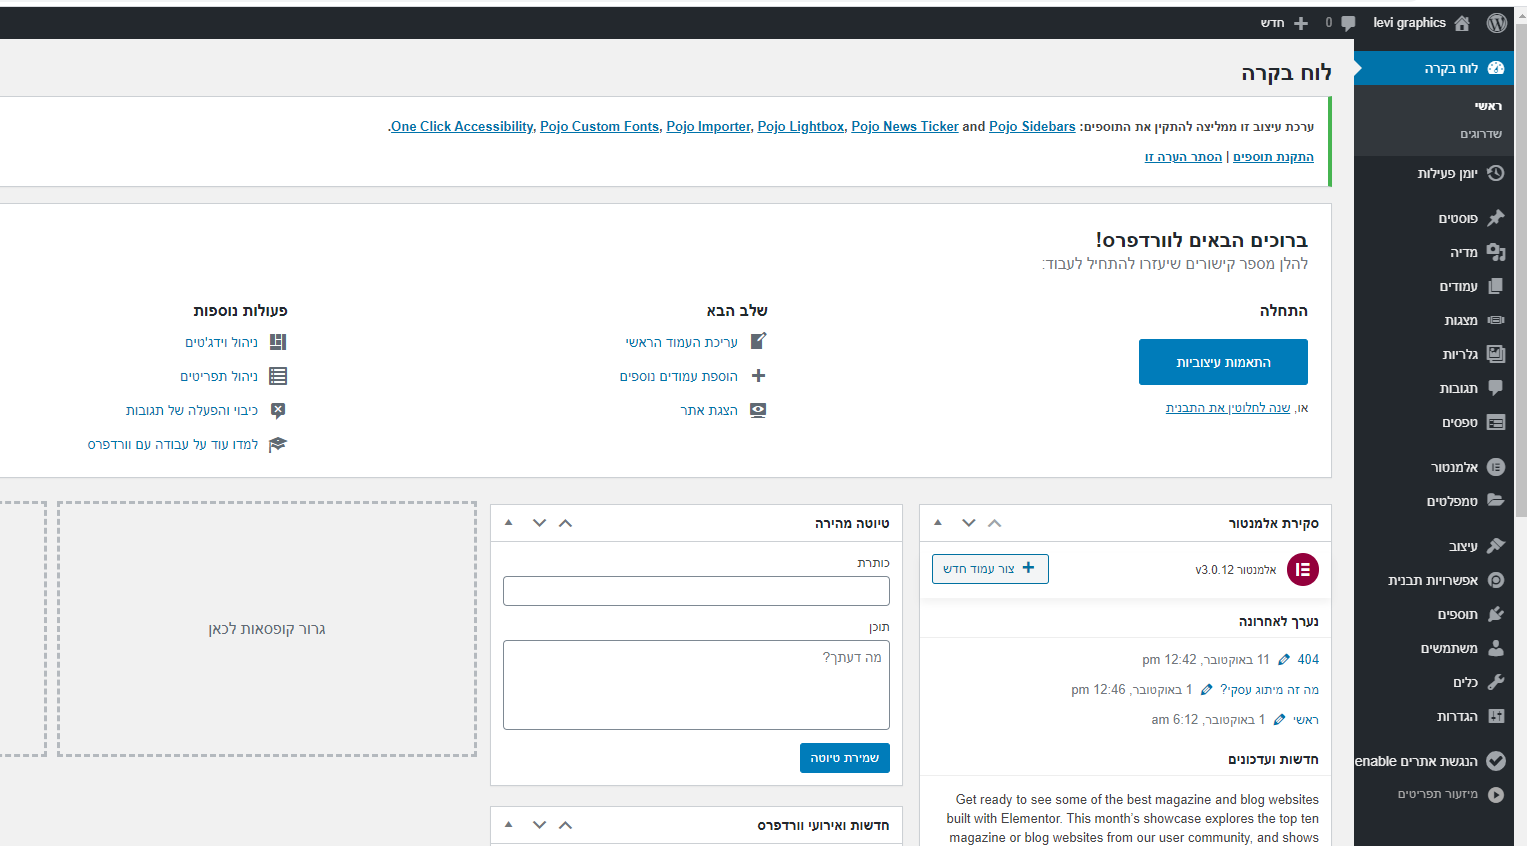Open levi graphics site name in admin bar

tap(1409, 23)
